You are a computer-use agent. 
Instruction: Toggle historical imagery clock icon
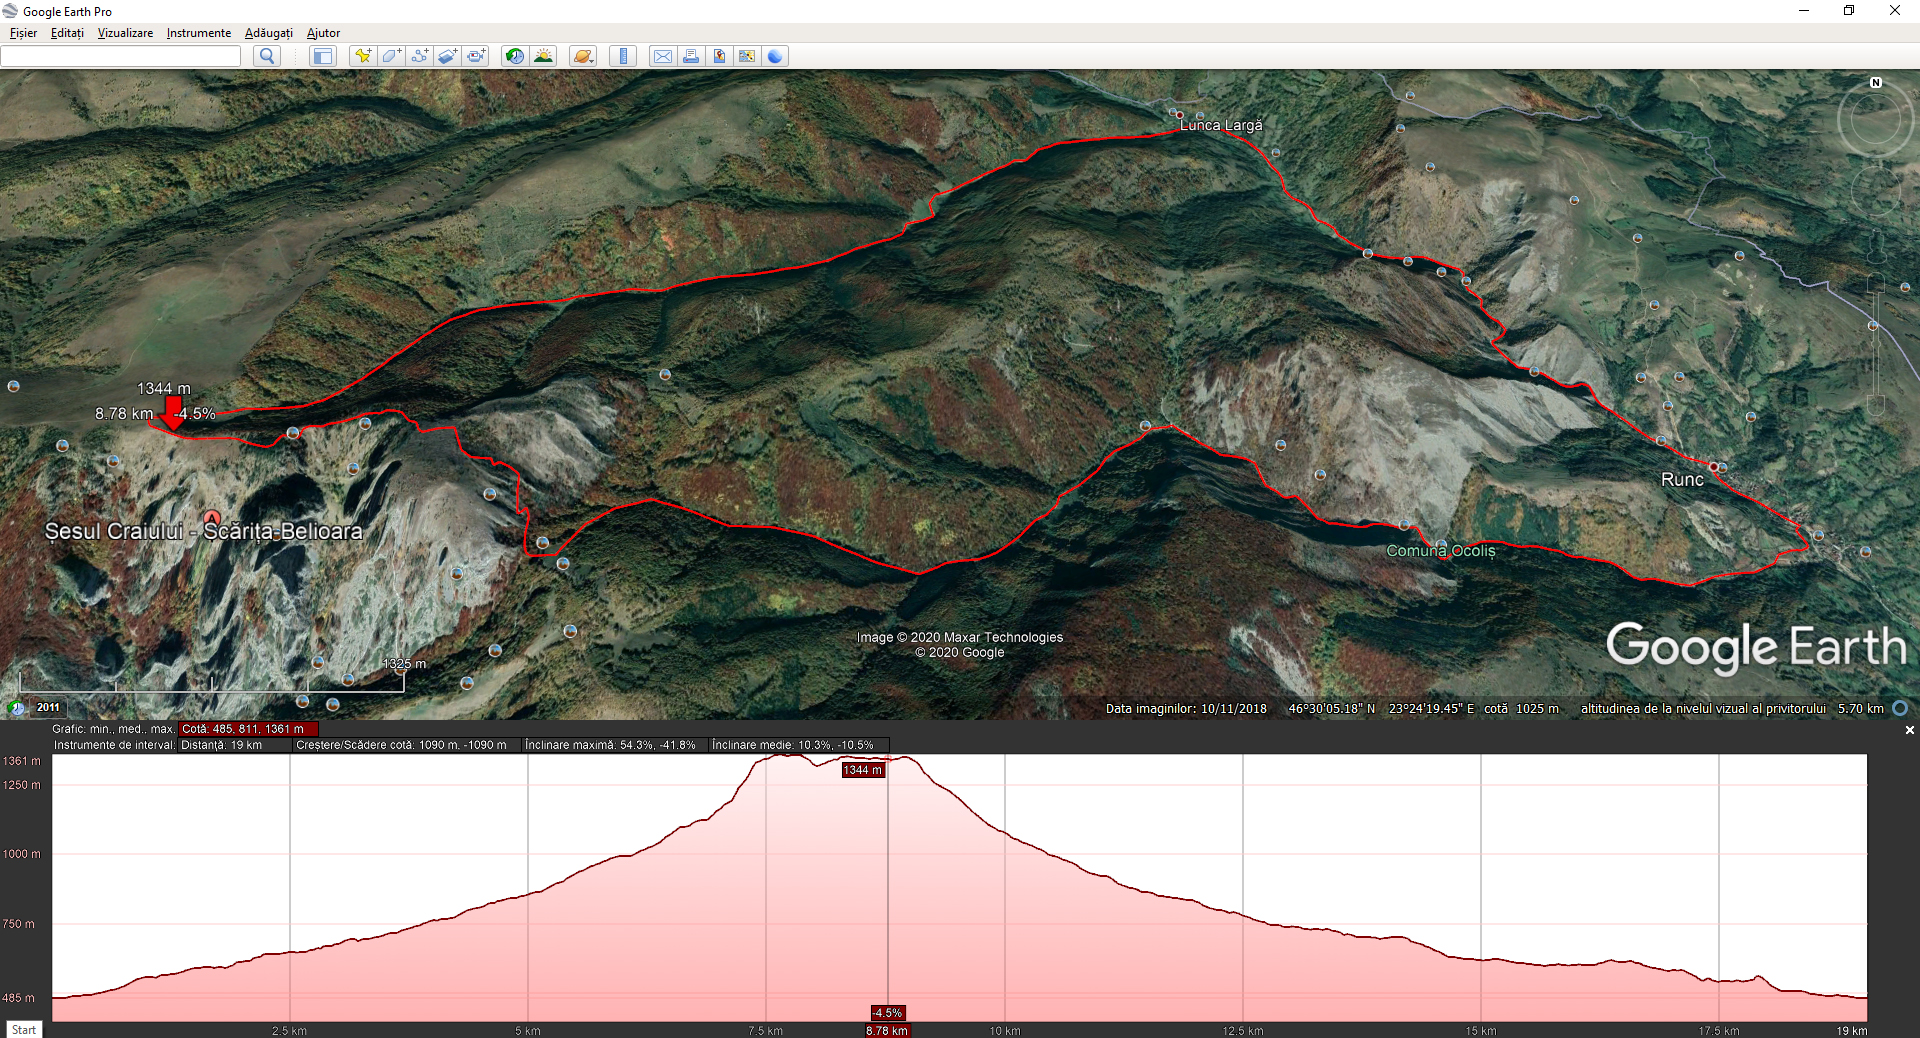point(514,56)
